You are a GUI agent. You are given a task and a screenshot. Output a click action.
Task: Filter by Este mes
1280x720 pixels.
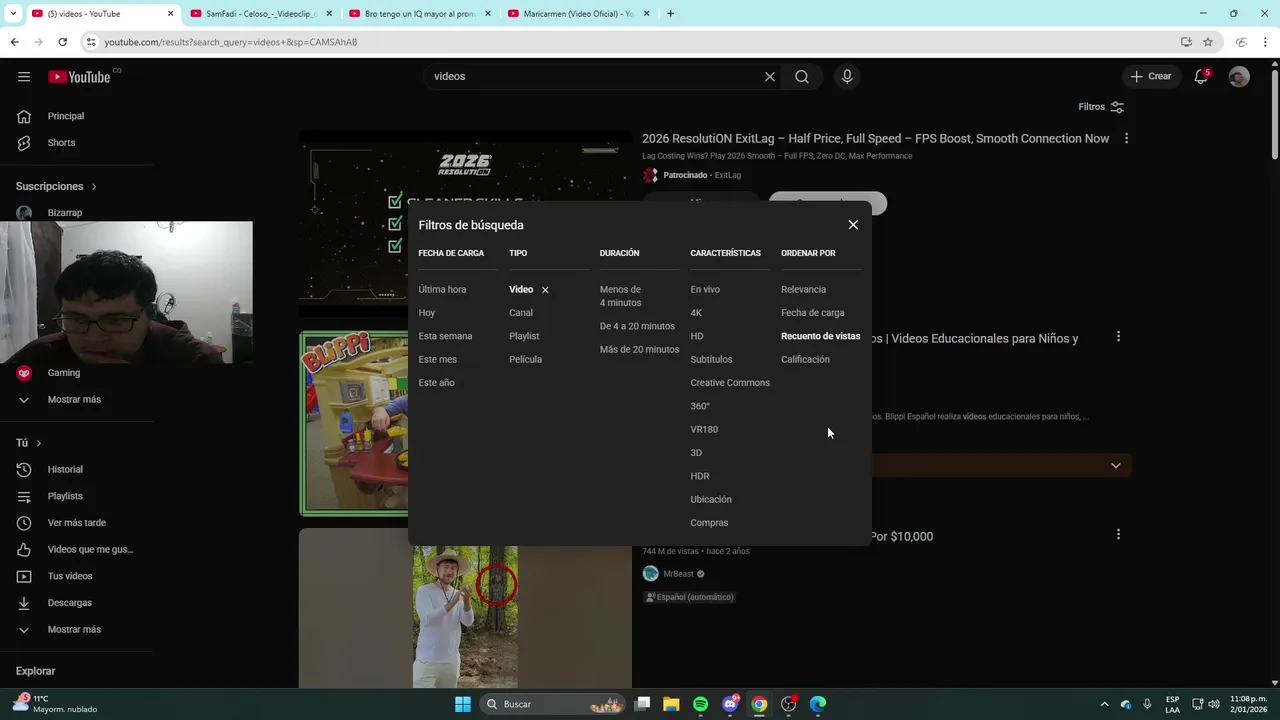click(438, 360)
